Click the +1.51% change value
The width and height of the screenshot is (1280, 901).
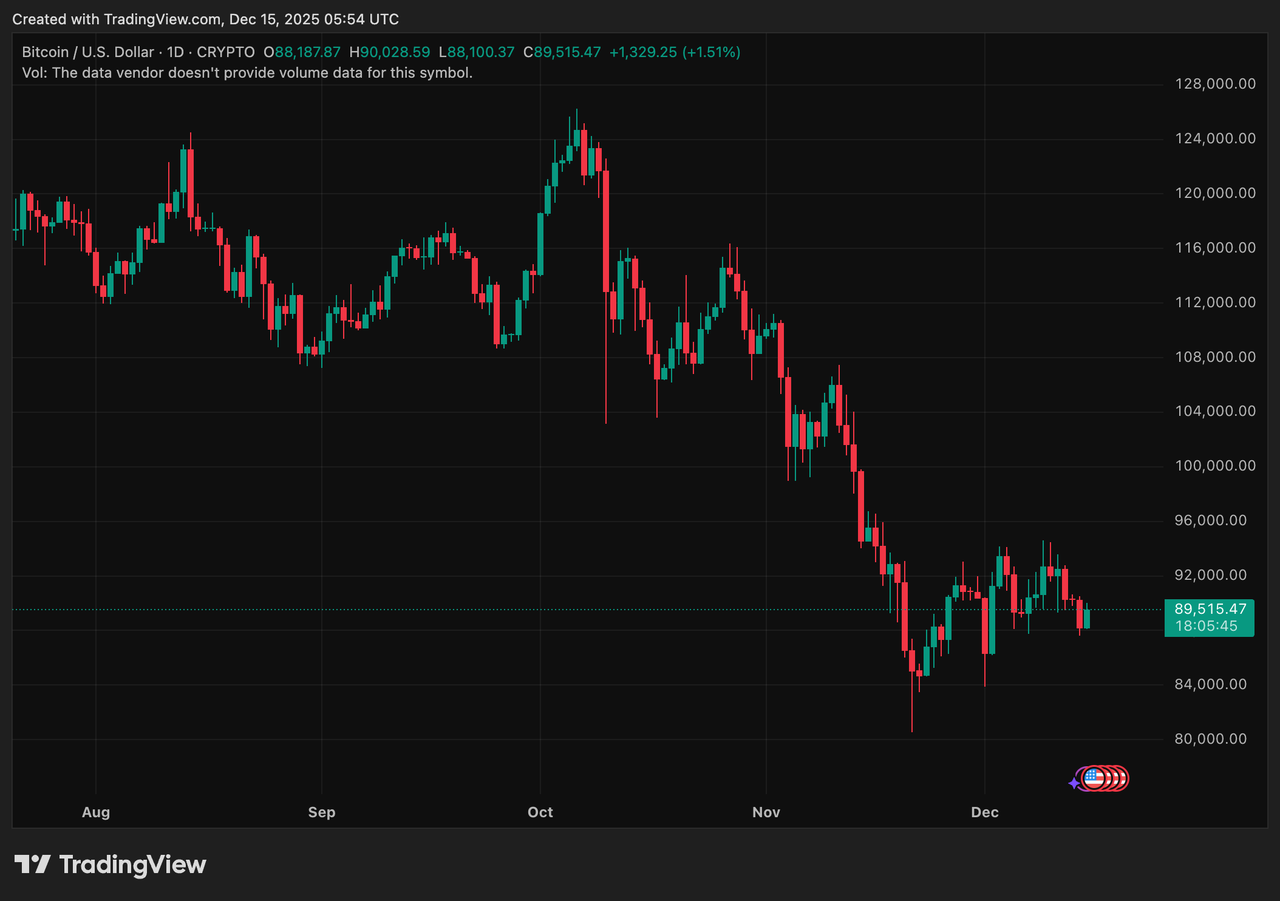712,52
